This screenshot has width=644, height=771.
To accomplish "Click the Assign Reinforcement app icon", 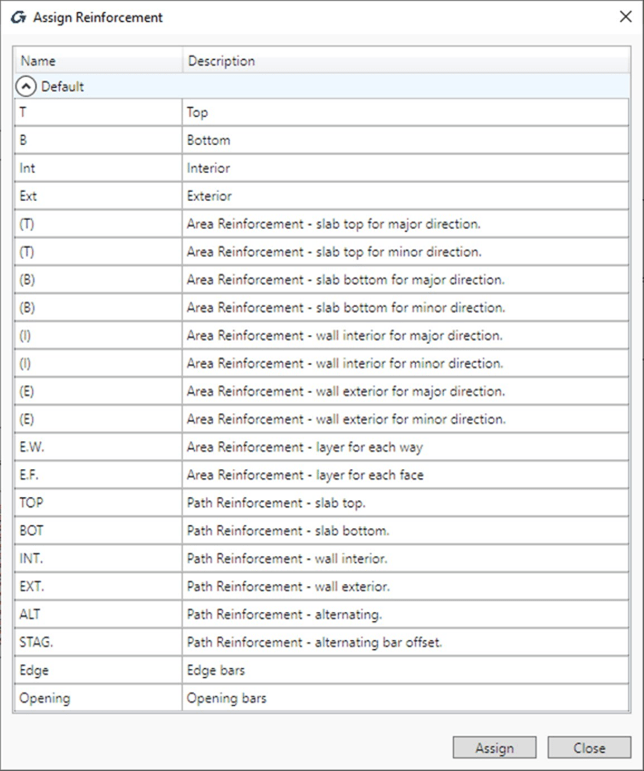I will point(17,17).
